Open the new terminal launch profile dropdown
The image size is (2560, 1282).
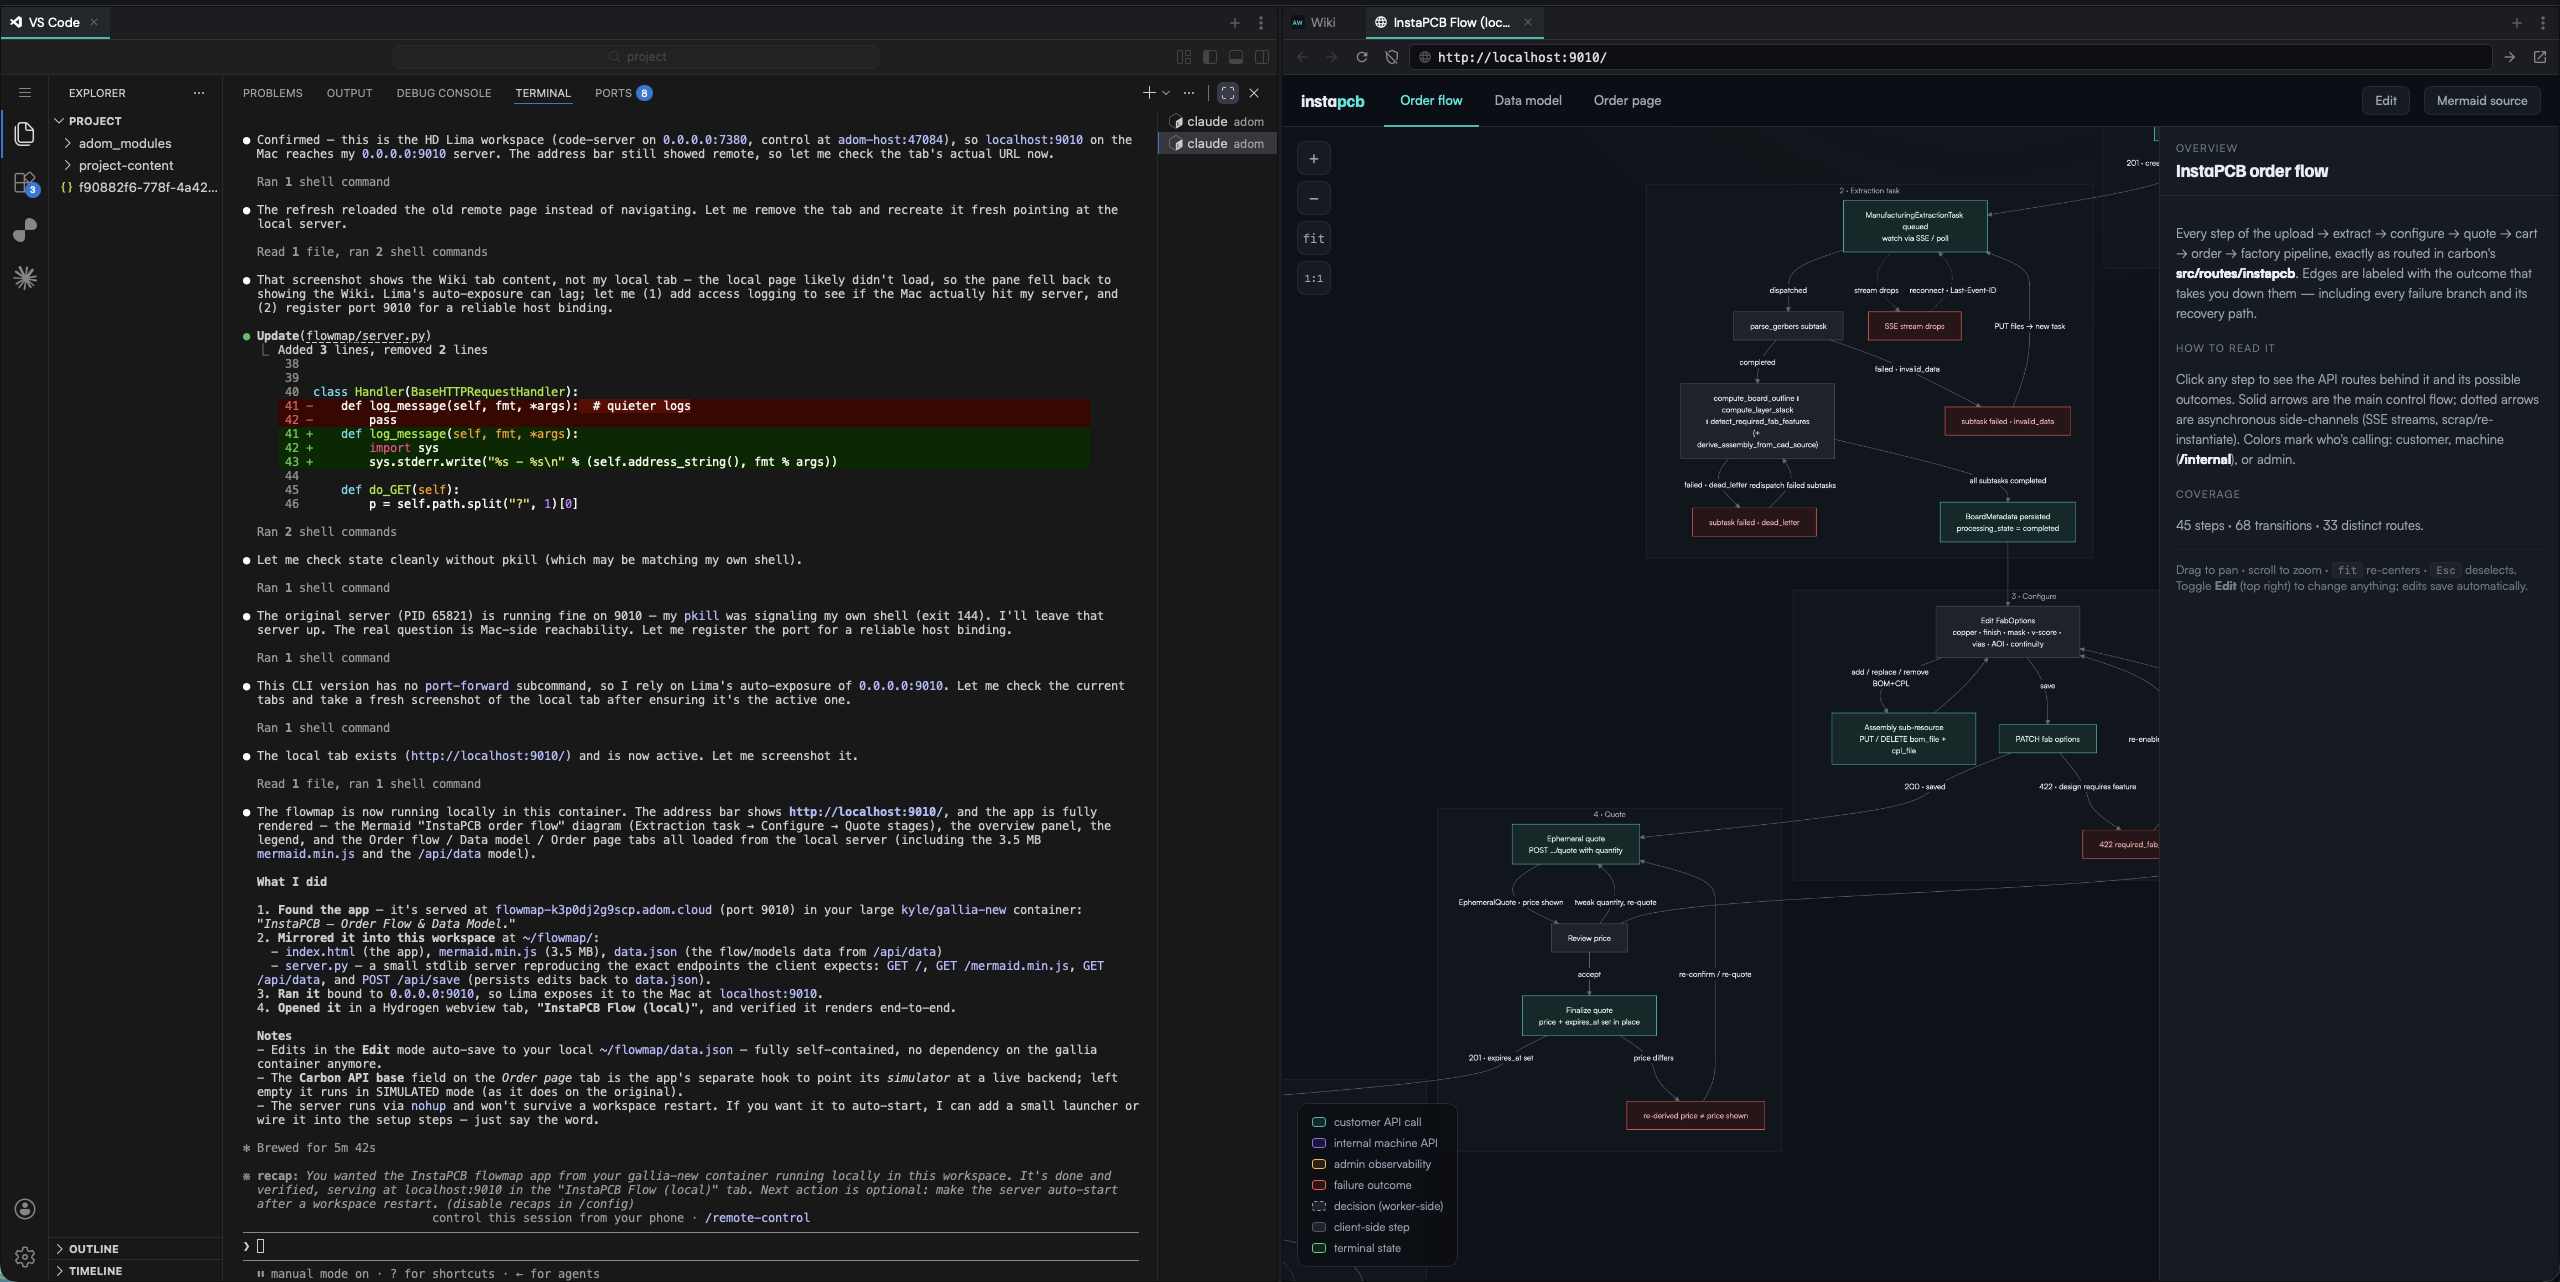pyautogui.click(x=1166, y=93)
